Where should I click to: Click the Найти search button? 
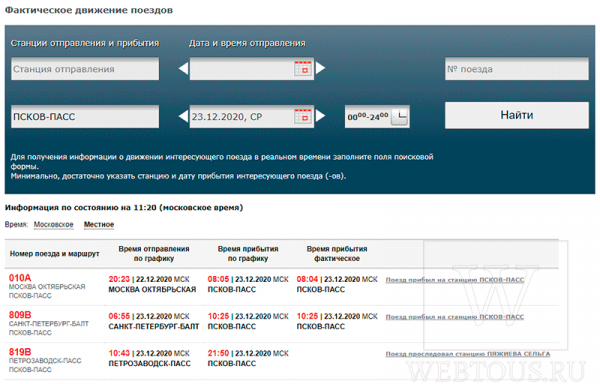pos(517,115)
